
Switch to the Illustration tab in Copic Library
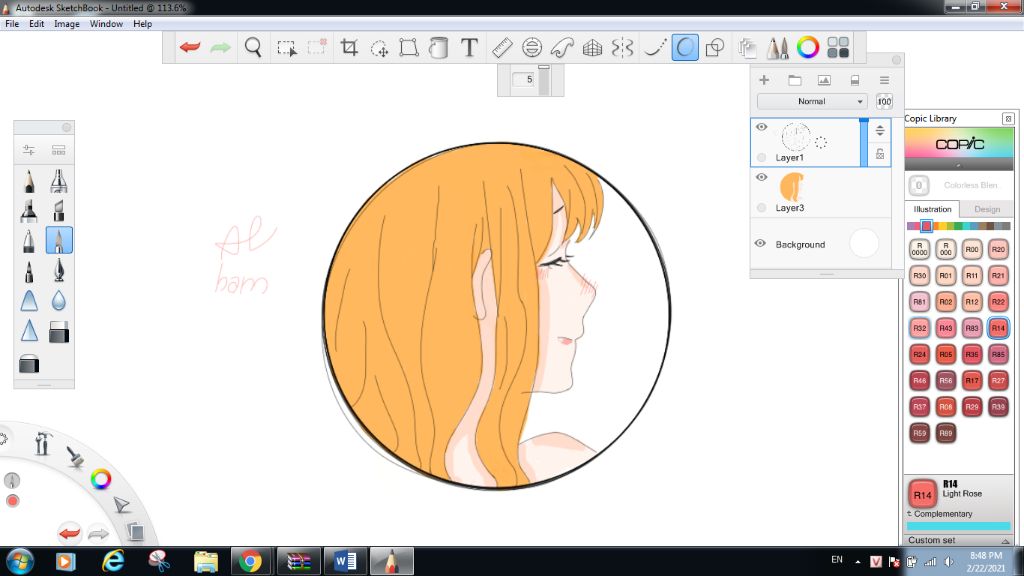click(932, 209)
